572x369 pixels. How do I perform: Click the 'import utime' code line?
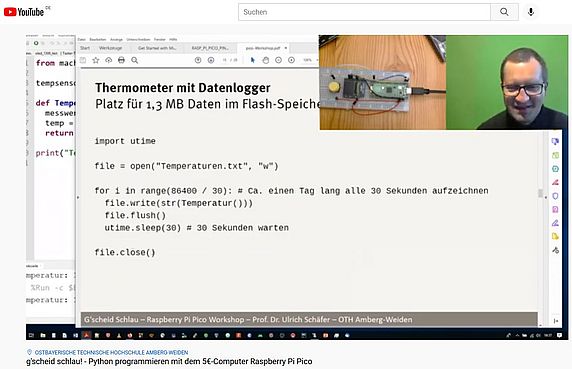pos(125,141)
